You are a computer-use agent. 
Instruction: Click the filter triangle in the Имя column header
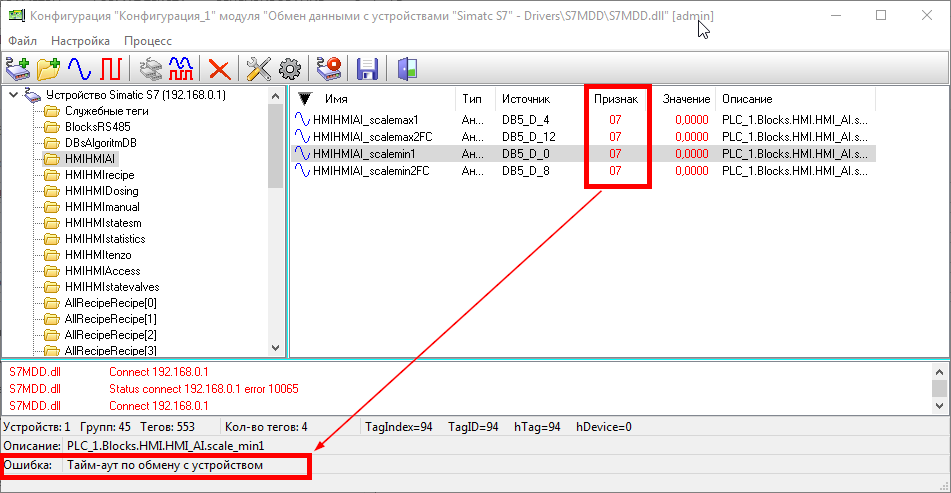coord(305,99)
